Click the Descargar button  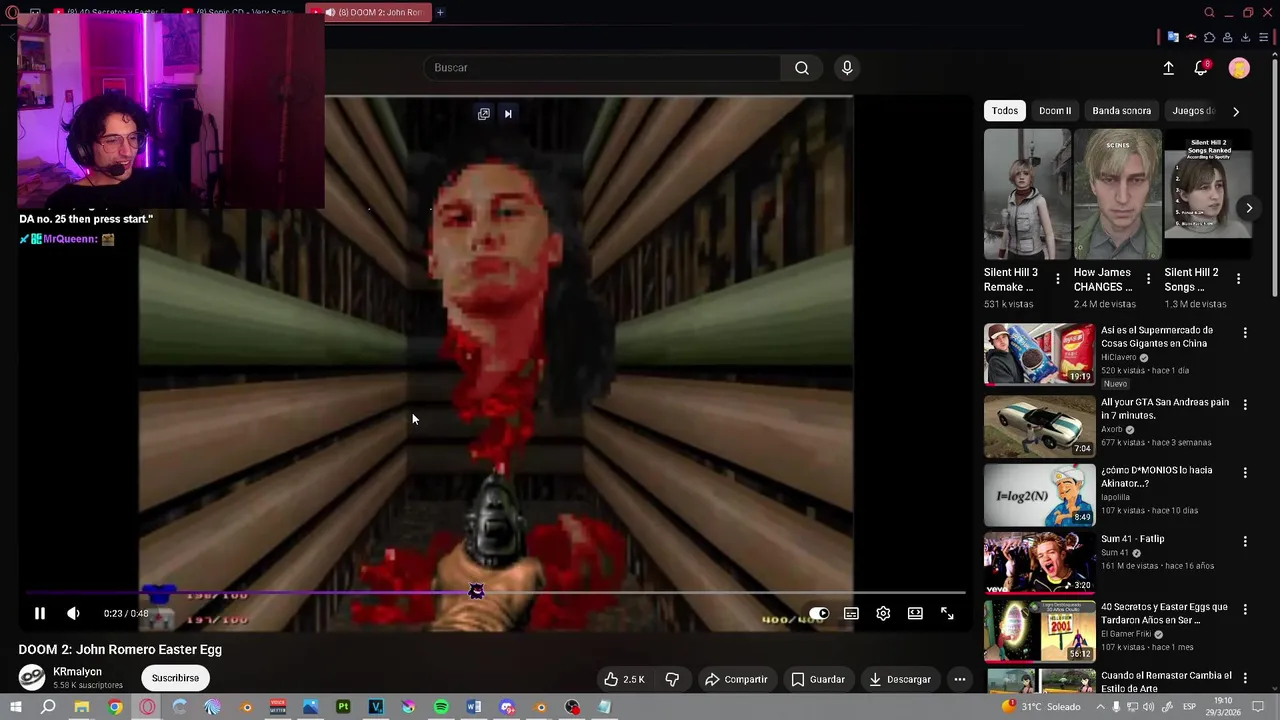[900, 679]
